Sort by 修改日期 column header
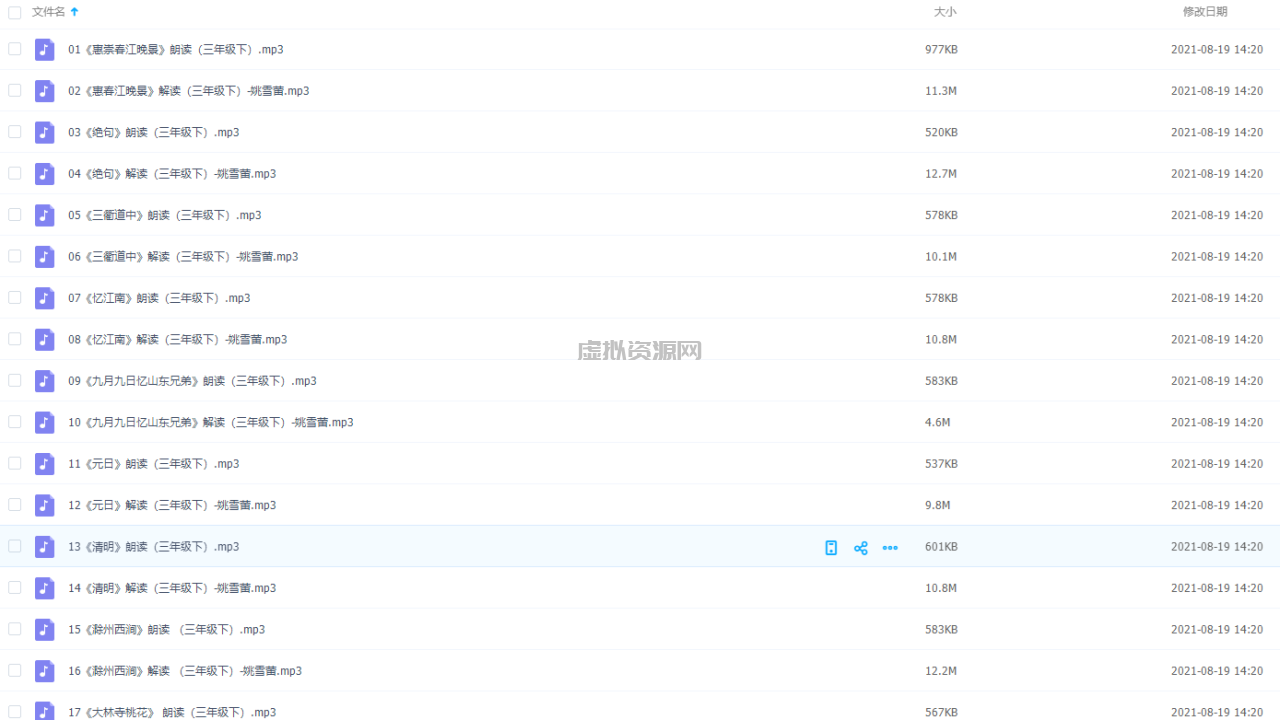Image resolution: width=1280 pixels, height=720 pixels. click(1205, 12)
